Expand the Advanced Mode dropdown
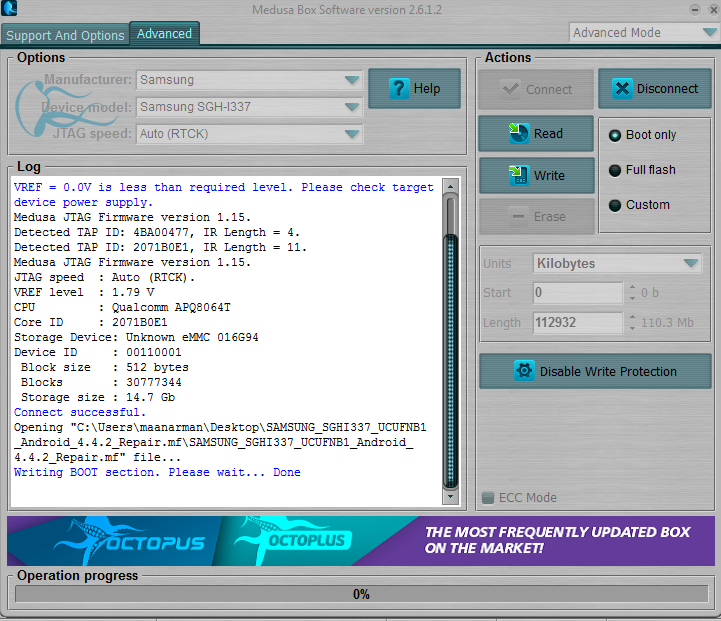 pos(643,33)
